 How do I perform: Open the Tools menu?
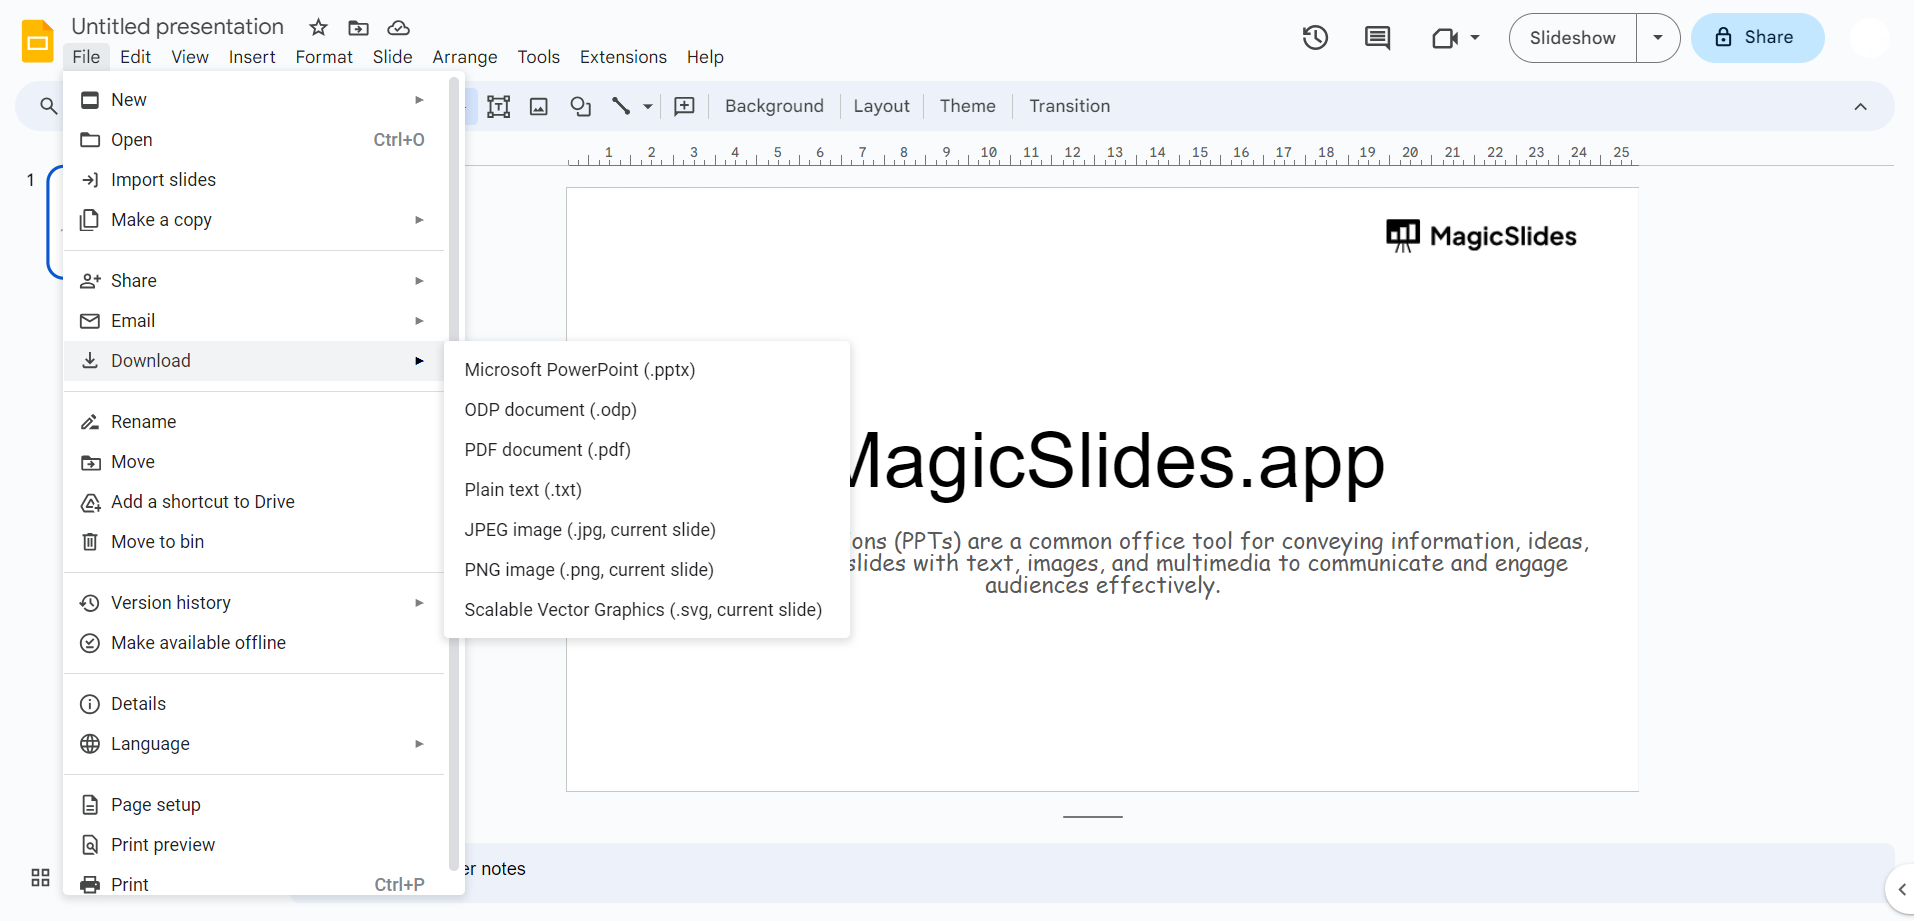point(539,57)
